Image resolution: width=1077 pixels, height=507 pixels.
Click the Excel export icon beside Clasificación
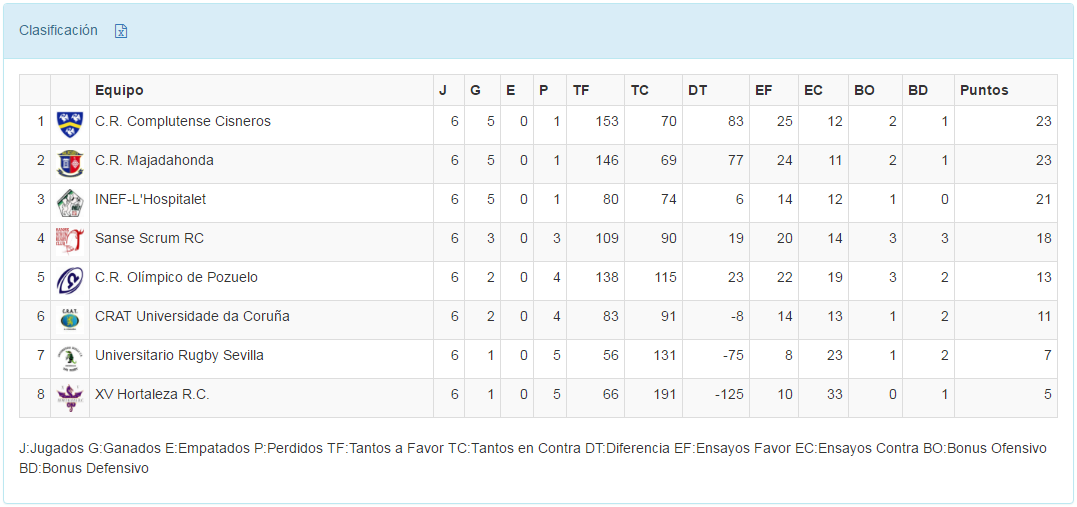(121, 31)
